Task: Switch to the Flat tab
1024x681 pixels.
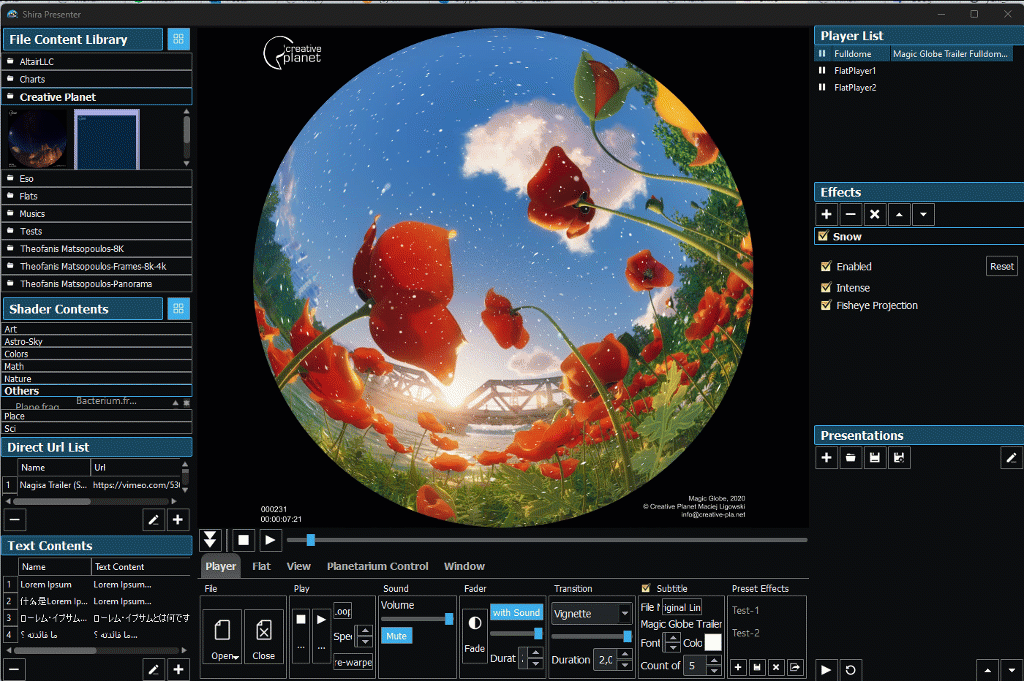Action: (x=261, y=566)
